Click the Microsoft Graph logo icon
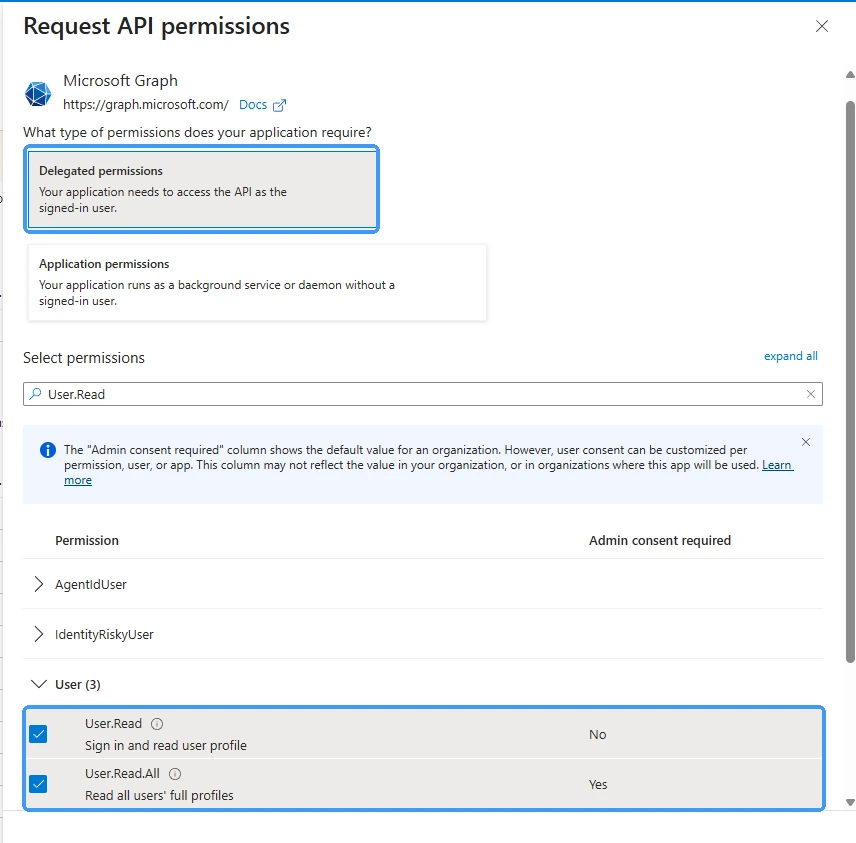856x843 pixels. click(x=38, y=93)
